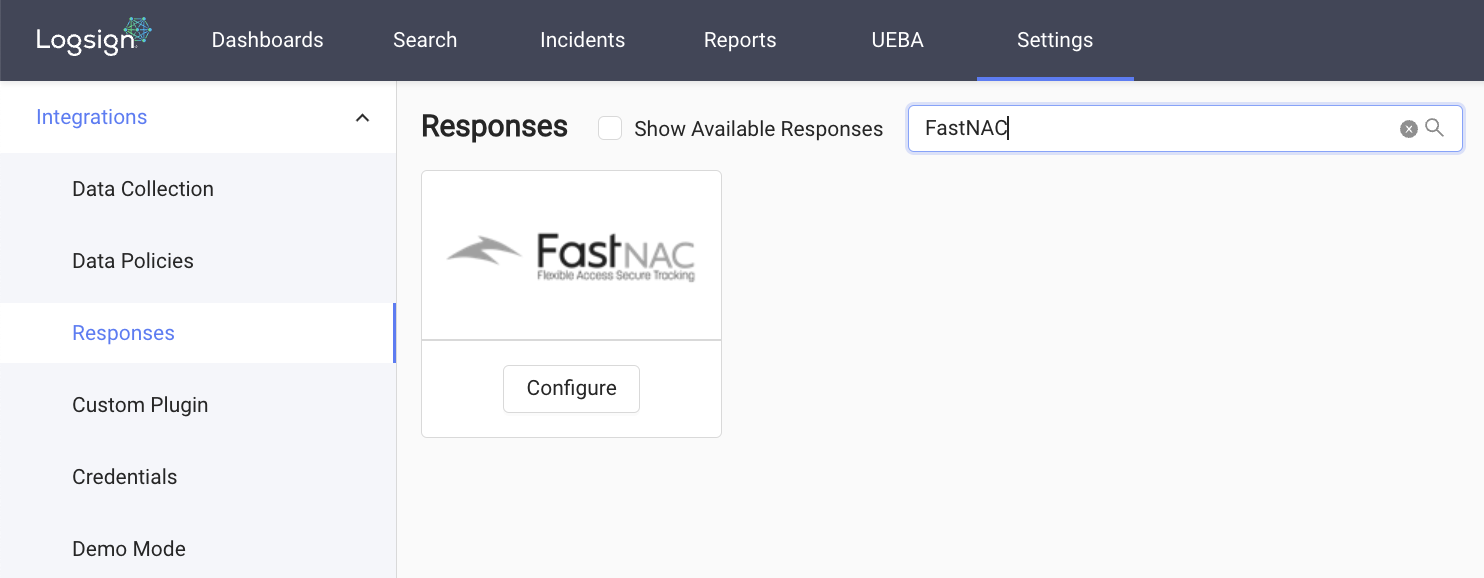Enable the Show Available Responses checkbox
This screenshot has height=578, width=1484.
(610, 128)
